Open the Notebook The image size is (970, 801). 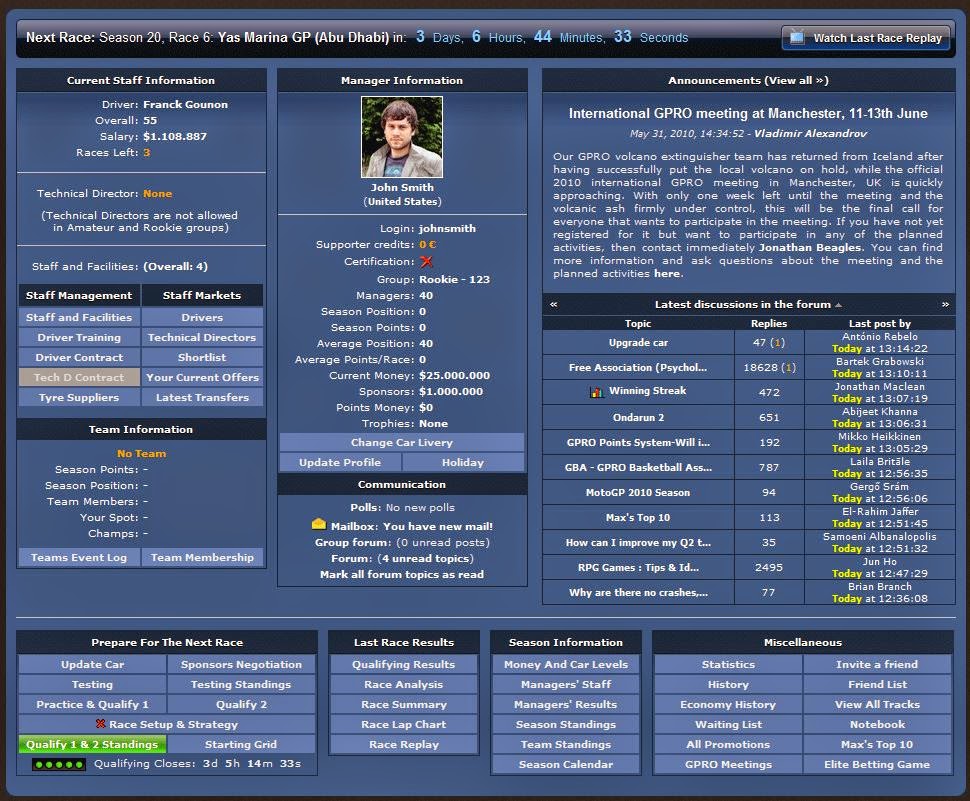click(x=877, y=724)
